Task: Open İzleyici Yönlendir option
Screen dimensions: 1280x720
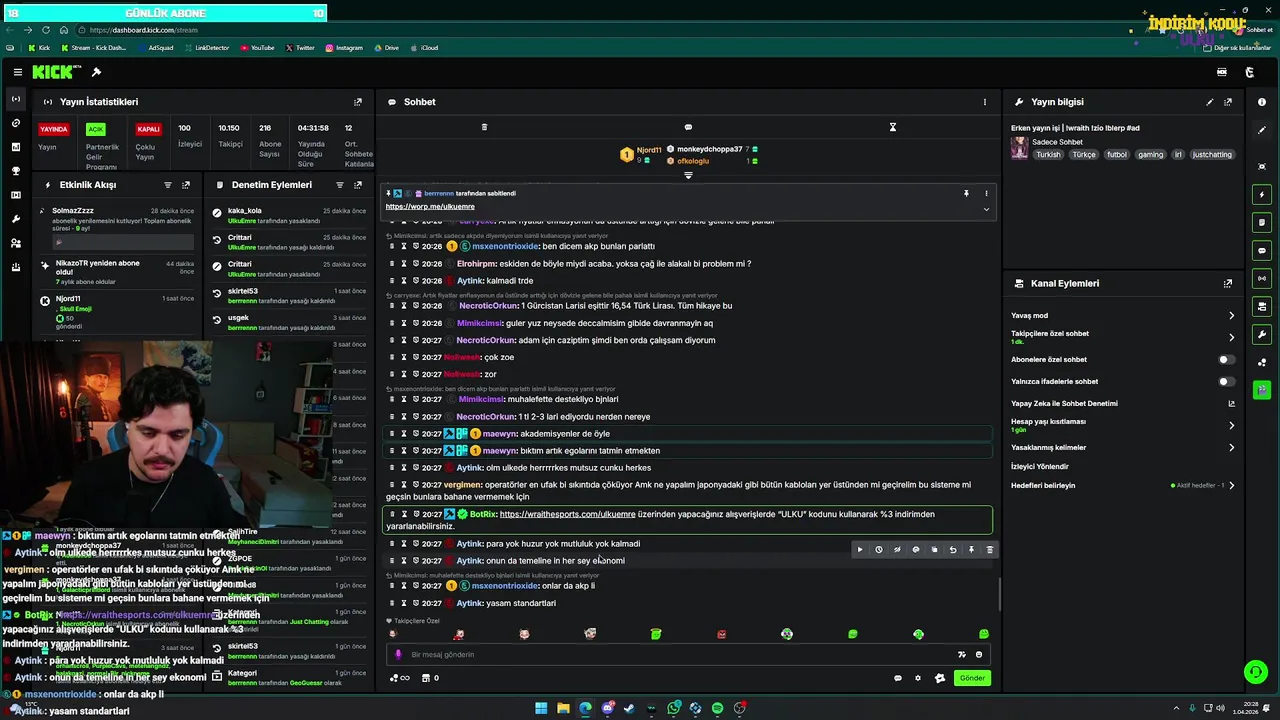Action: tap(1040, 467)
